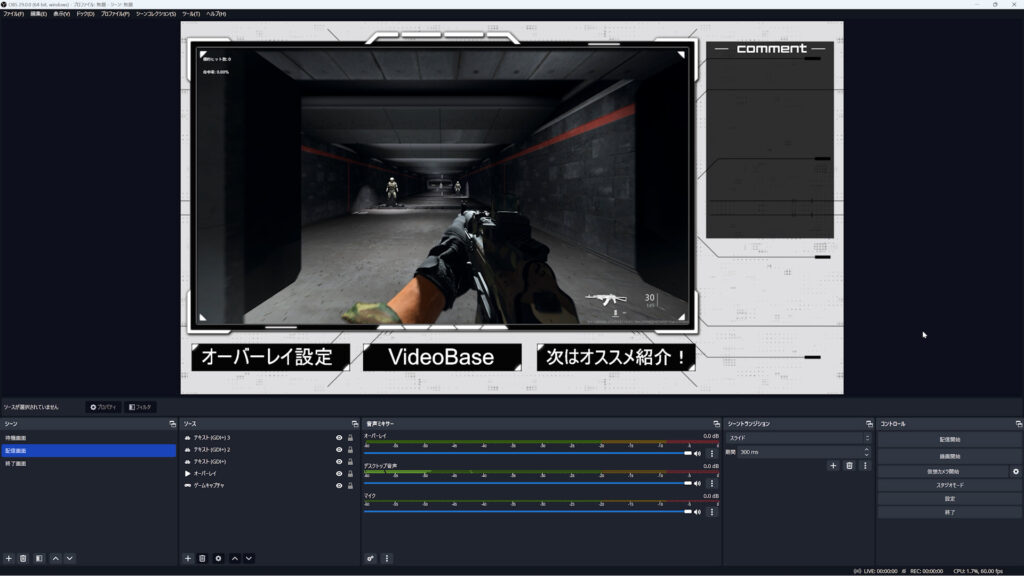Mute the デスクトップ音声 audio channel
The height and width of the screenshot is (576, 1024).
[x=697, y=483]
